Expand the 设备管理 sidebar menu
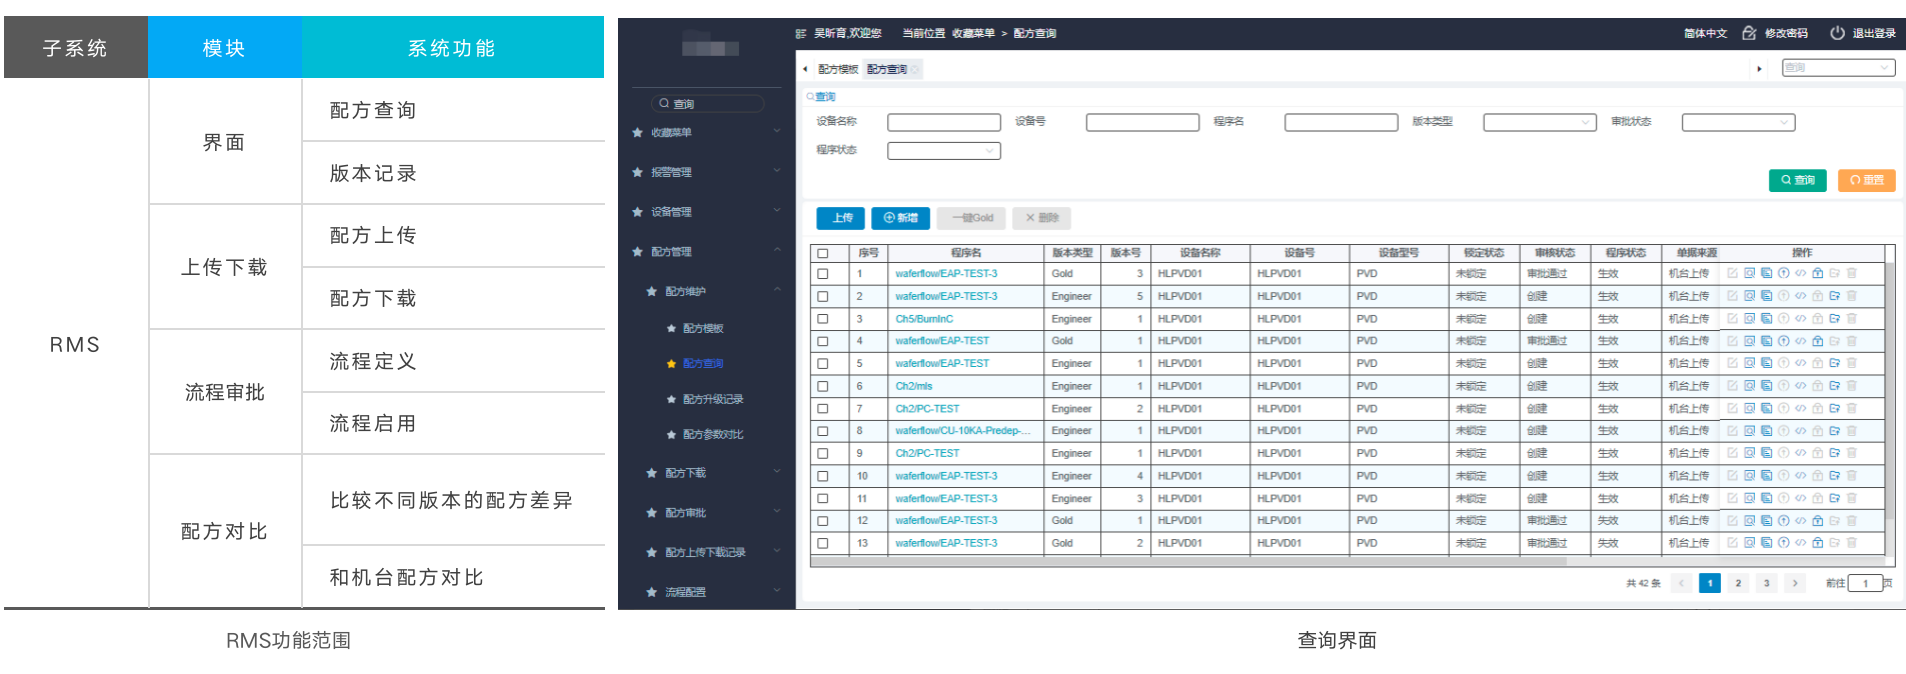This screenshot has width=1906, height=674. 705,212
